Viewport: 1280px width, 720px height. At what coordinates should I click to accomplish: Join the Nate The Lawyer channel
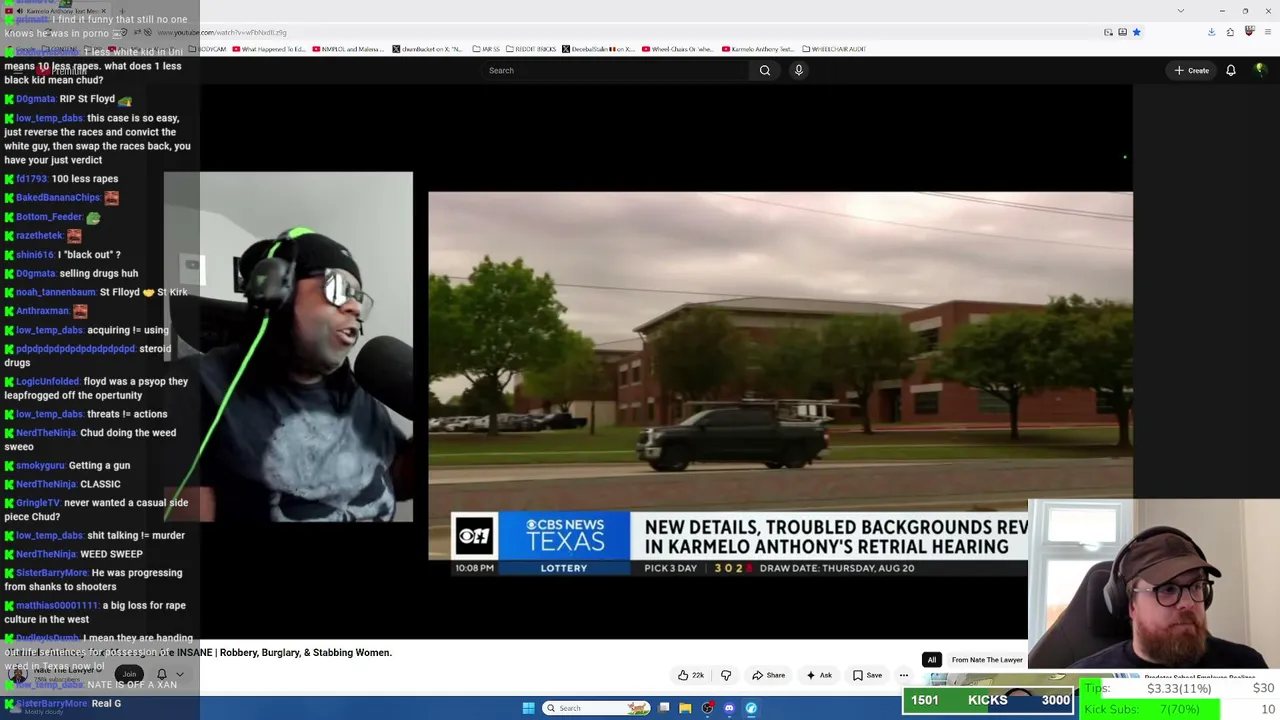(129, 674)
